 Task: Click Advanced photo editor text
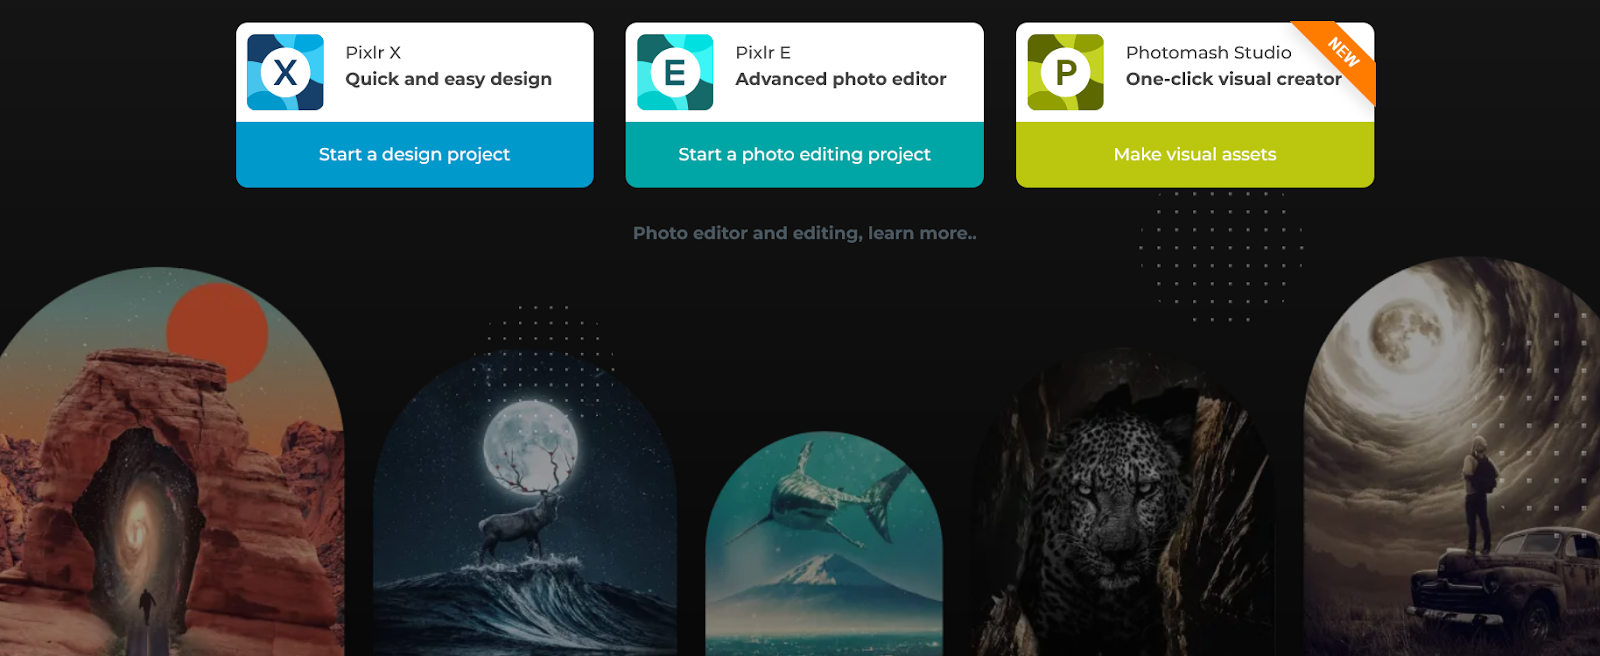click(841, 79)
